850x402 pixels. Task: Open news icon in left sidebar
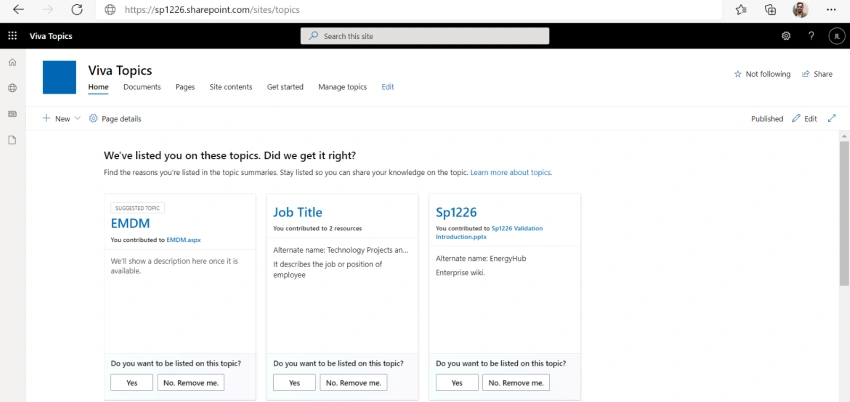click(x=12, y=114)
